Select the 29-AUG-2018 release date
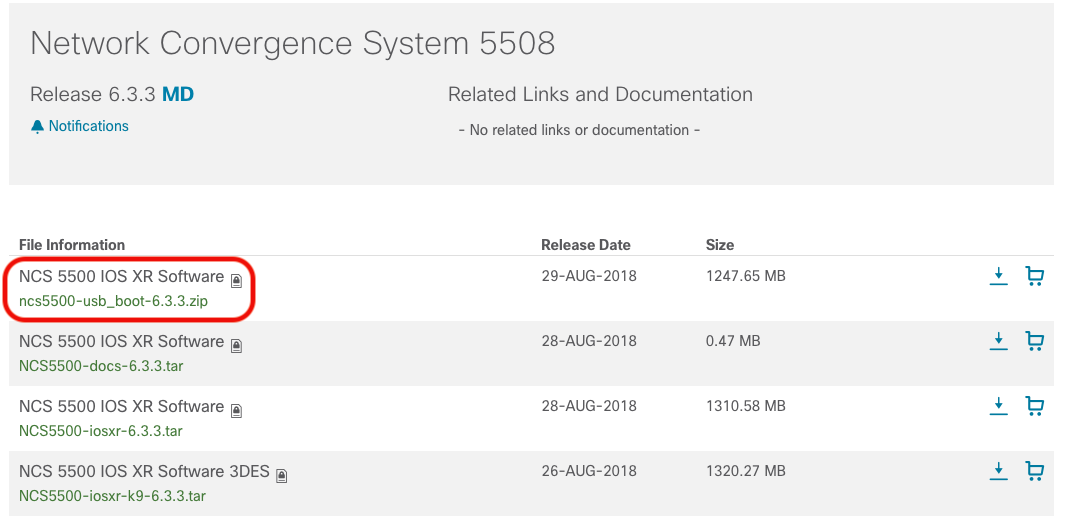 click(589, 276)
